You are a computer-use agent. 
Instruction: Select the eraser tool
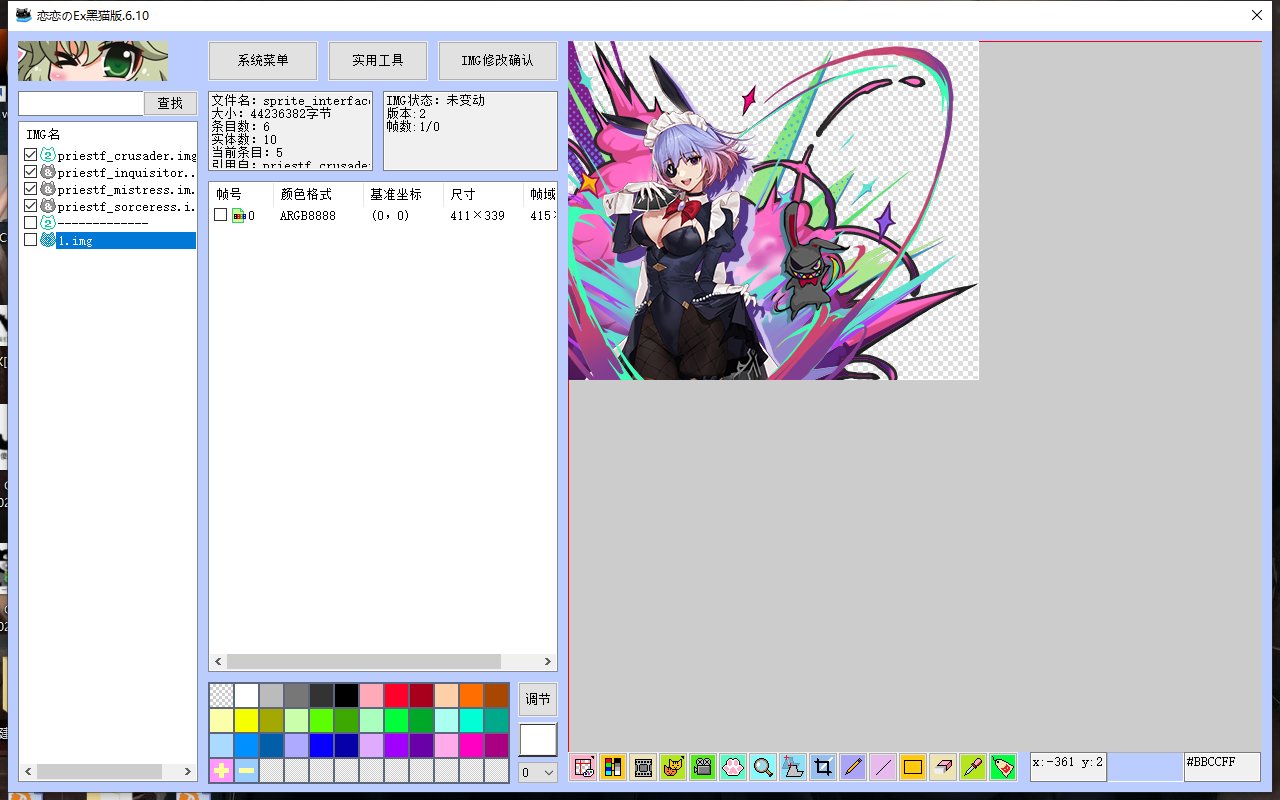coord(943,767)
